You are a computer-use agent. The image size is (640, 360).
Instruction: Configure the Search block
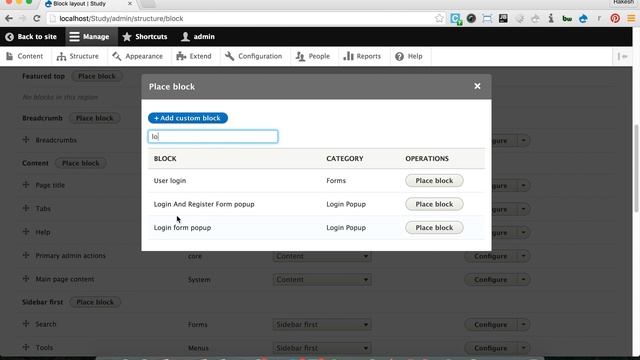point(491,324)
